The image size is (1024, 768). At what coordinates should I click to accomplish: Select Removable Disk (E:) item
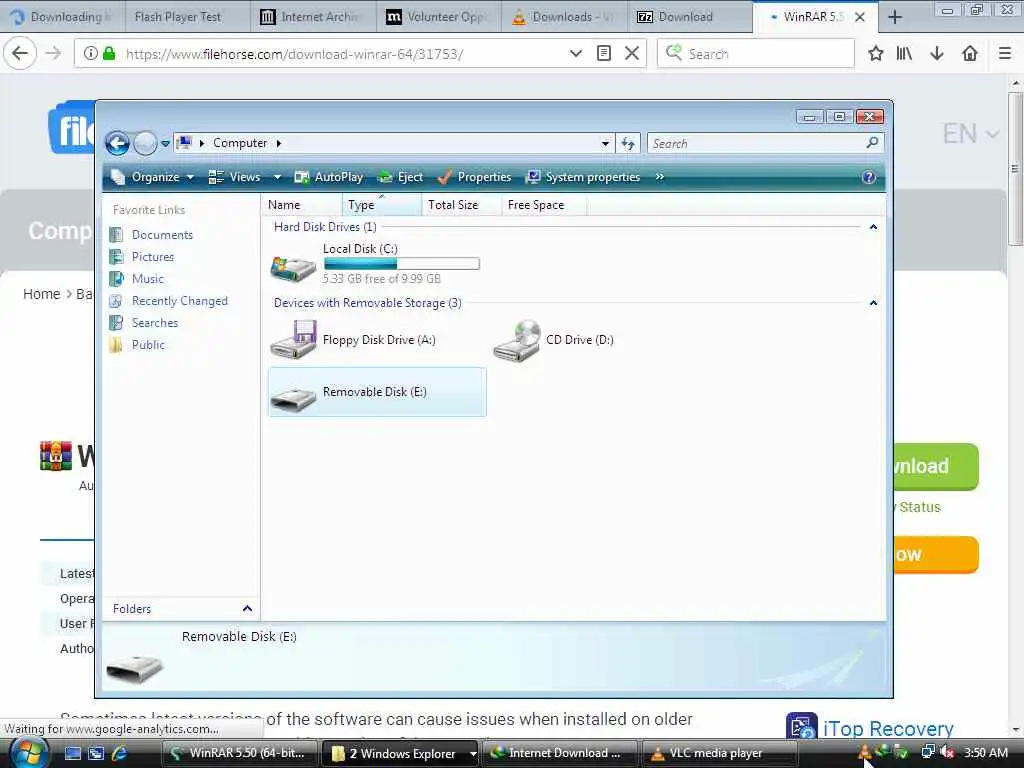click(x=377, y=392)
